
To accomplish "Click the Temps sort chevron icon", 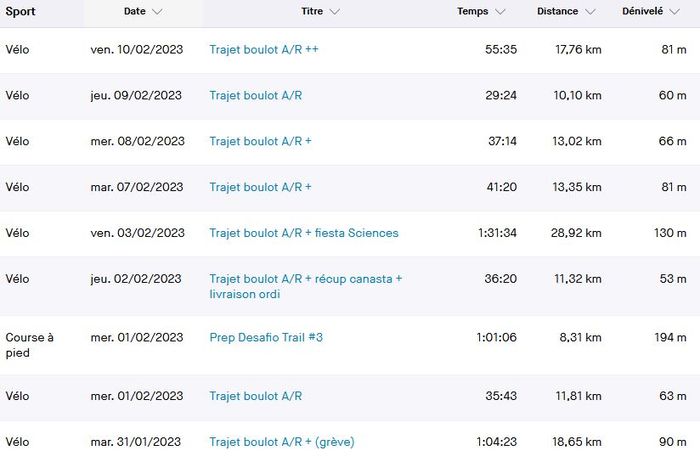I will pos(500,12).
